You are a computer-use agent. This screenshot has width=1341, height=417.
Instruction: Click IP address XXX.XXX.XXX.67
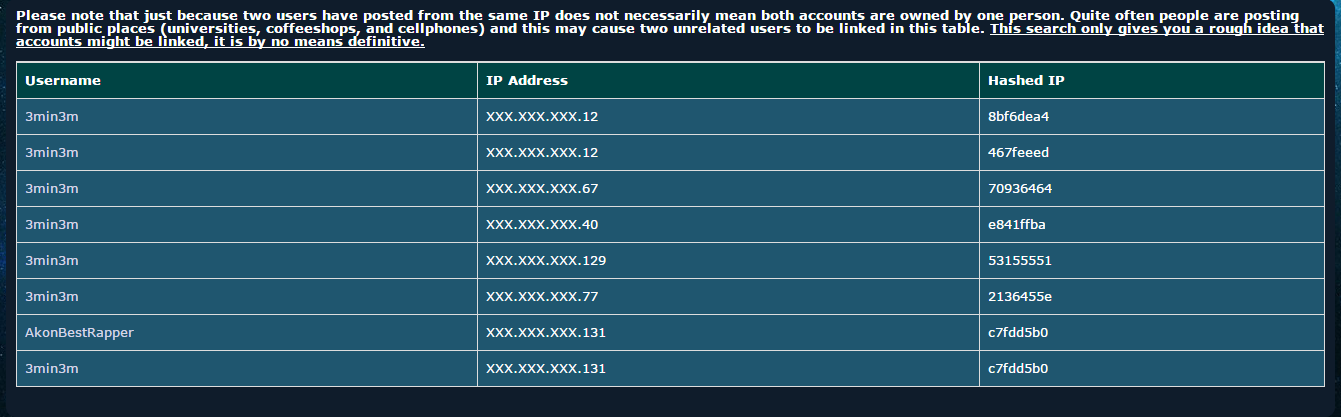click(542, 188)
